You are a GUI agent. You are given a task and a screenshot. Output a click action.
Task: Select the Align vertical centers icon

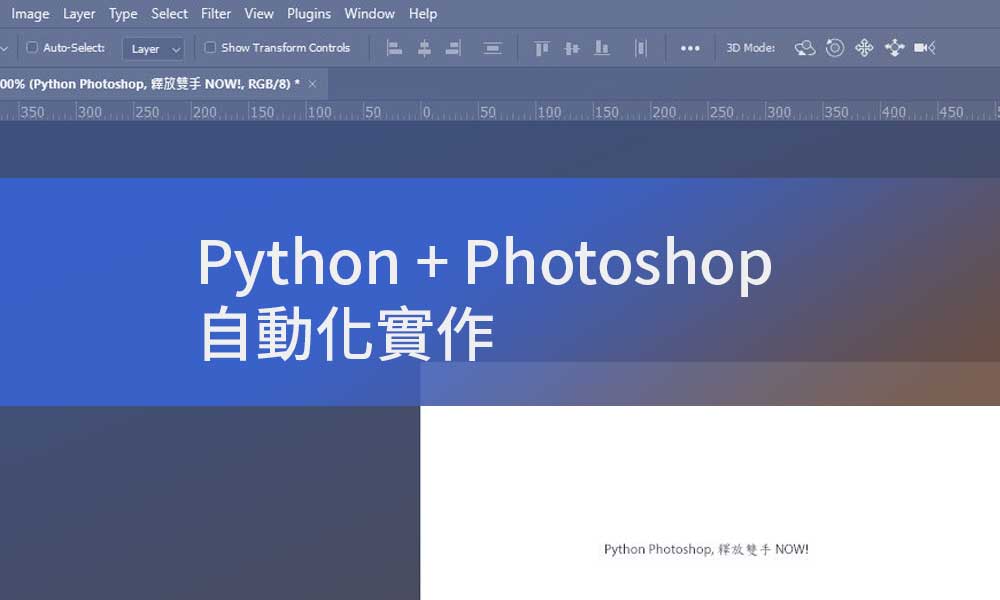tap(571, 48)
